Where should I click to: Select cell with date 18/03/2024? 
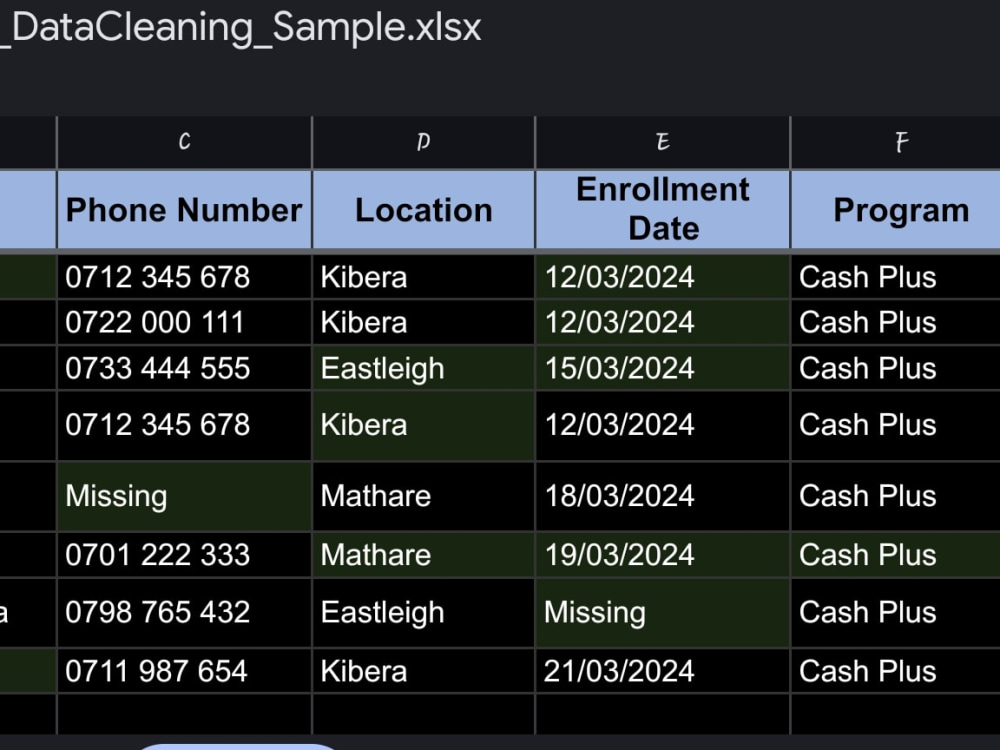[x=663, y=496]
